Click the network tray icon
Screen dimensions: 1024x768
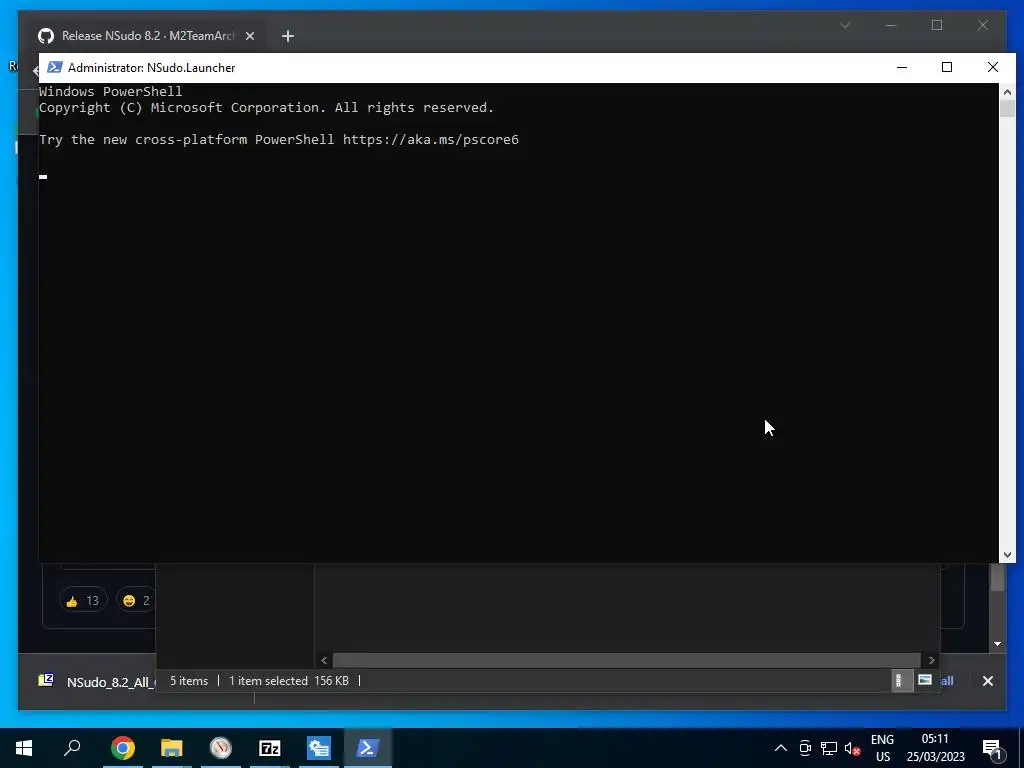829,748
